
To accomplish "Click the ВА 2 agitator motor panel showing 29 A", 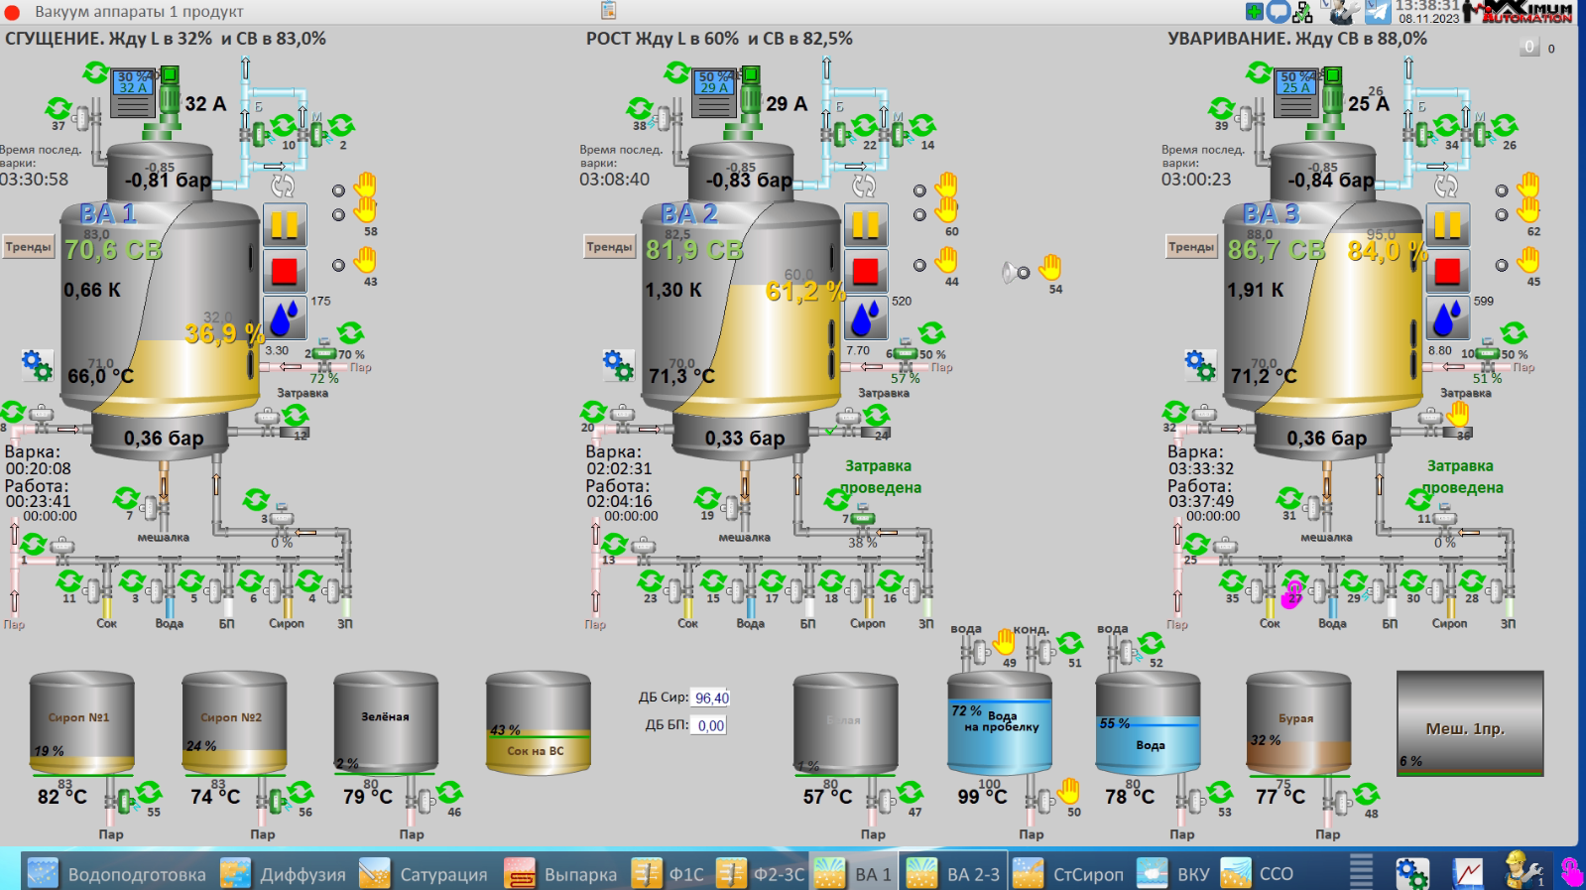I will 714,92.
